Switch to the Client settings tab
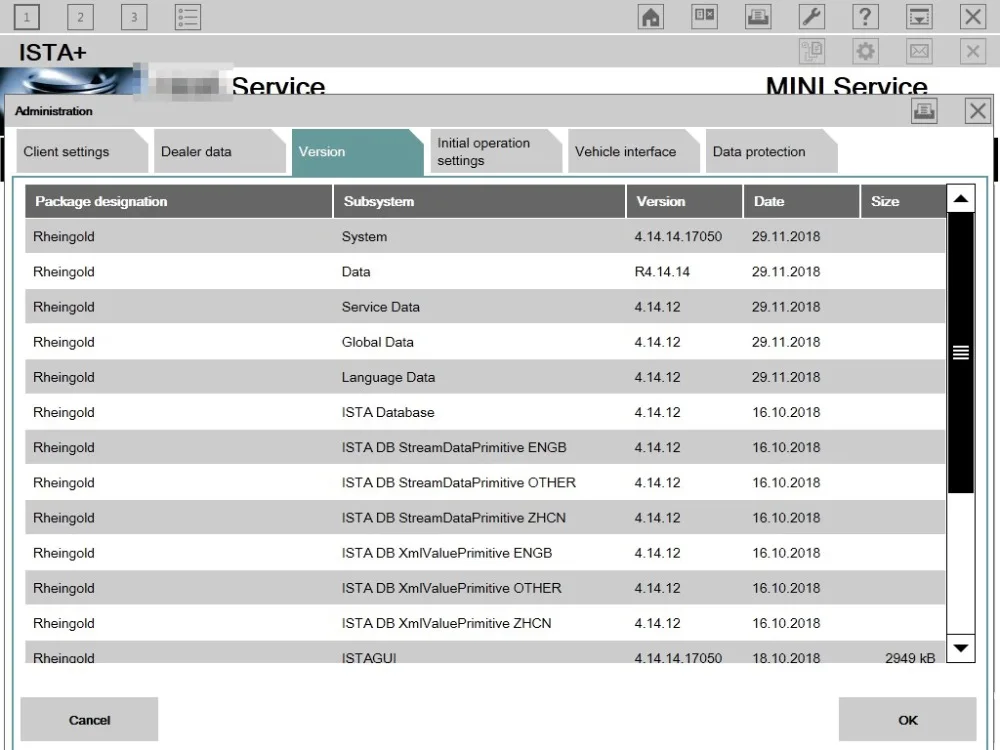This screenshot has width=1000, height=750. pos(82,151)
